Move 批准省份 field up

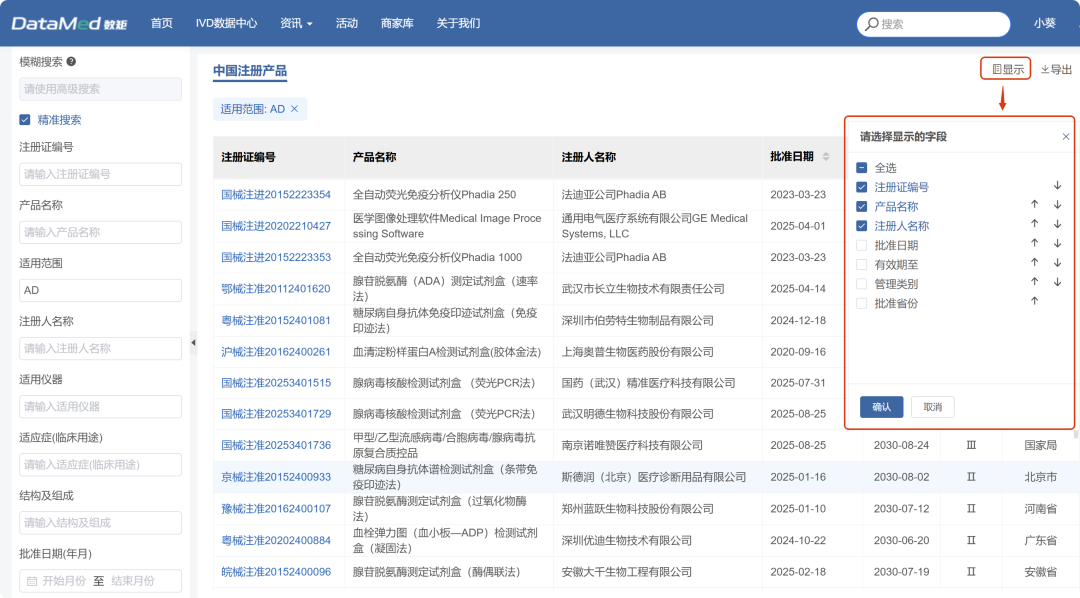(1035, 301)
